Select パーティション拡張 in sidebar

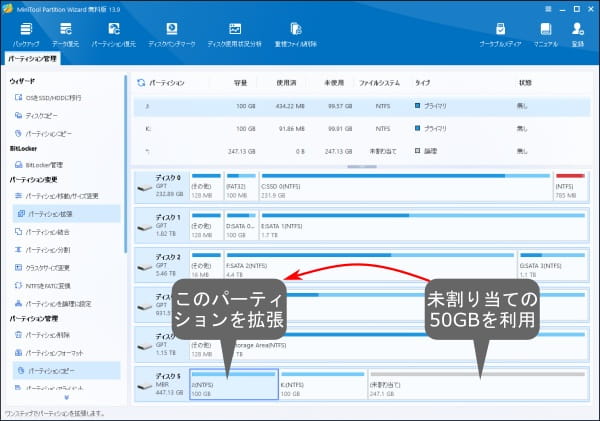tap(66, 214)
